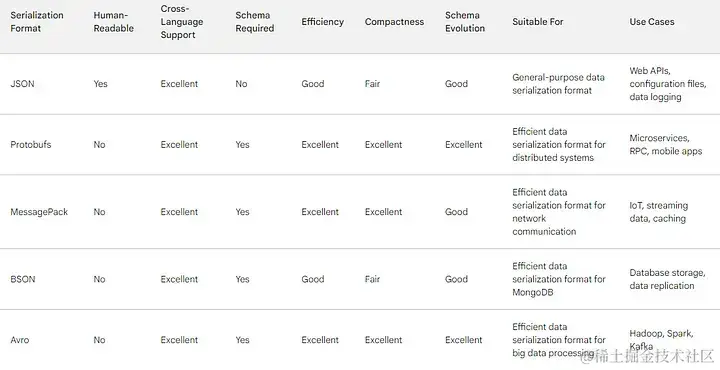This screenshot has height=370, width=720.
Task: Click the Protobufs row label
Action: (31, 145)
